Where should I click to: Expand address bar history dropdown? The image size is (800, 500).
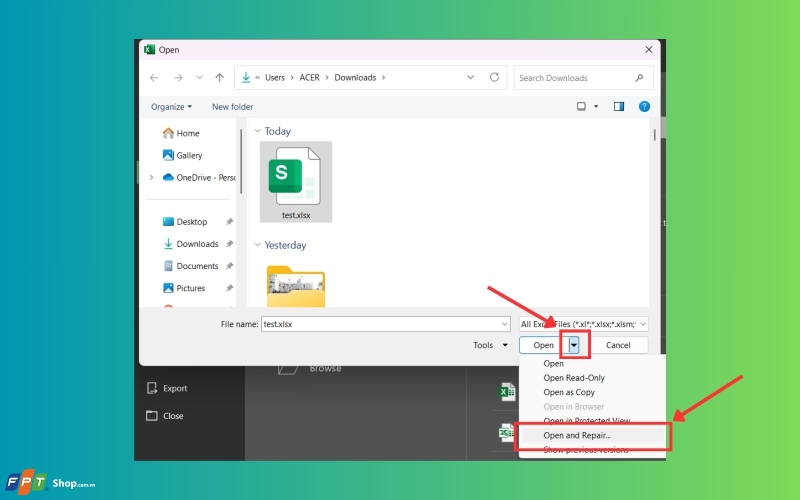click(x=470, y=78)
